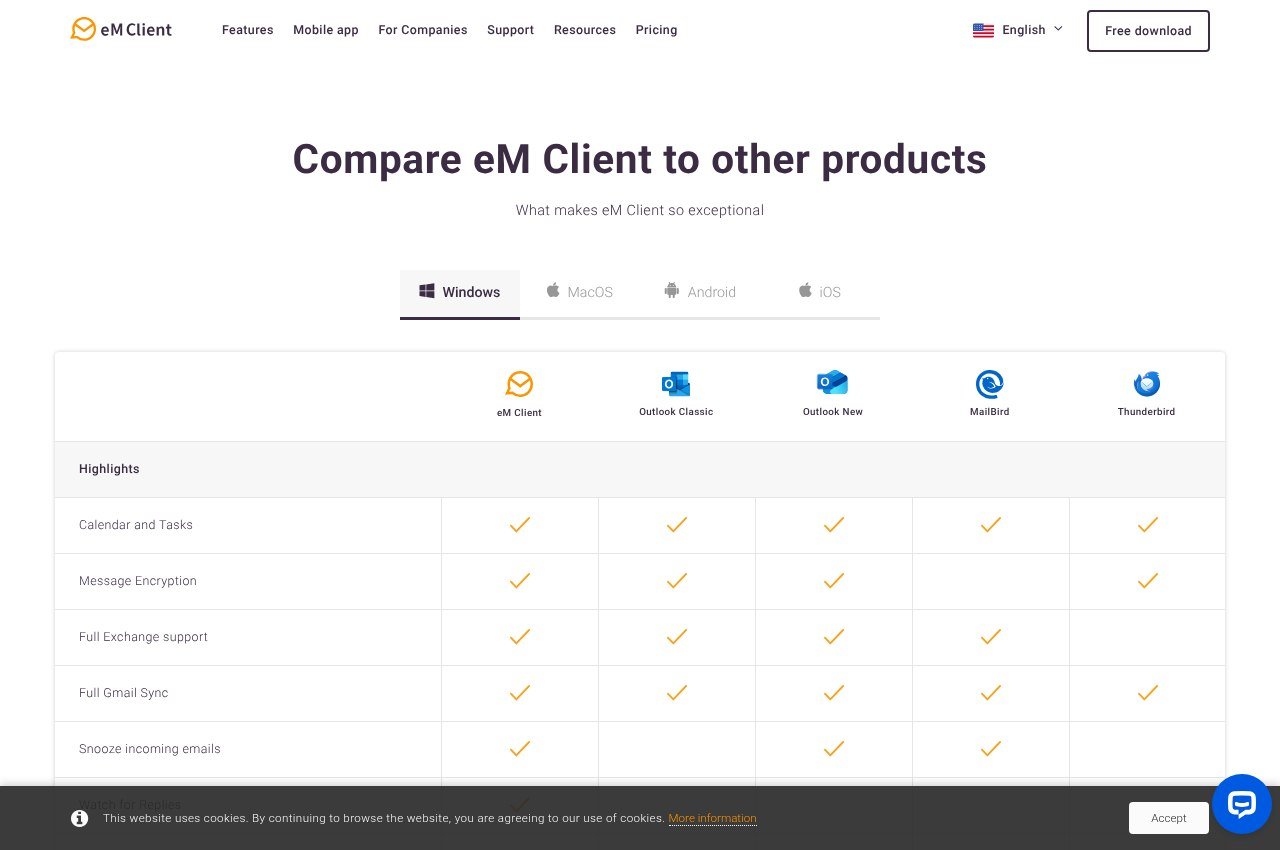Click the eM Client logo in header
The height and width of the screenshot is (850, 1280).
(x=121, y=30)
